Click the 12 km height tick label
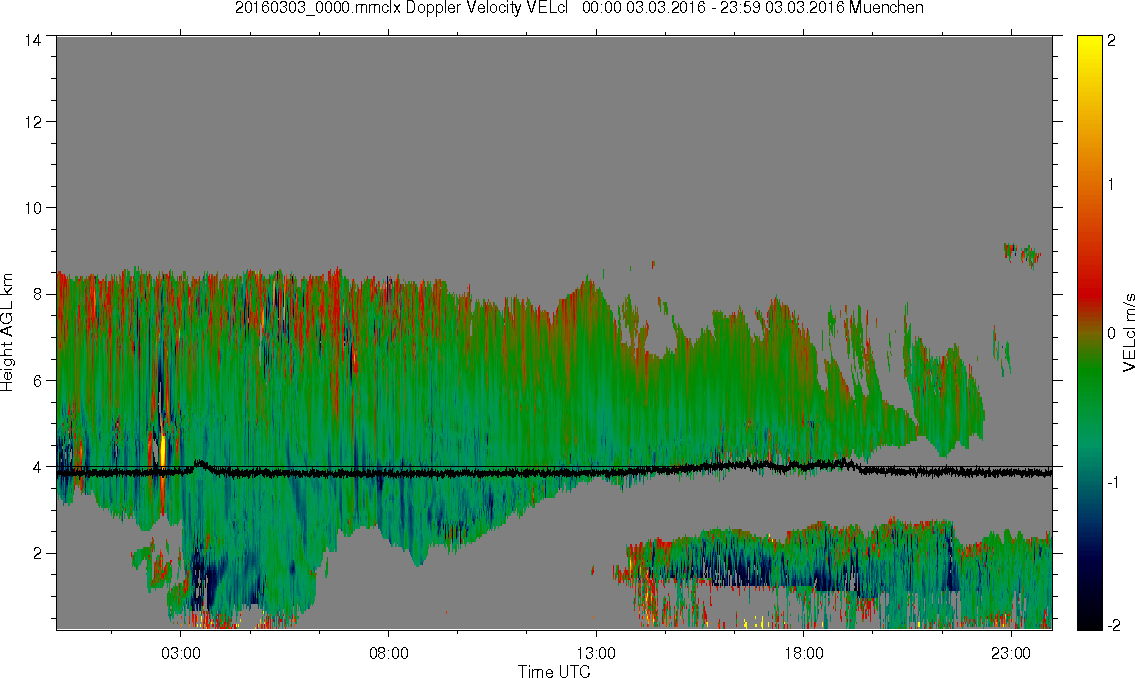Image resolution: width=1135 pixels, height=678 pixels. tap(33, 122)
